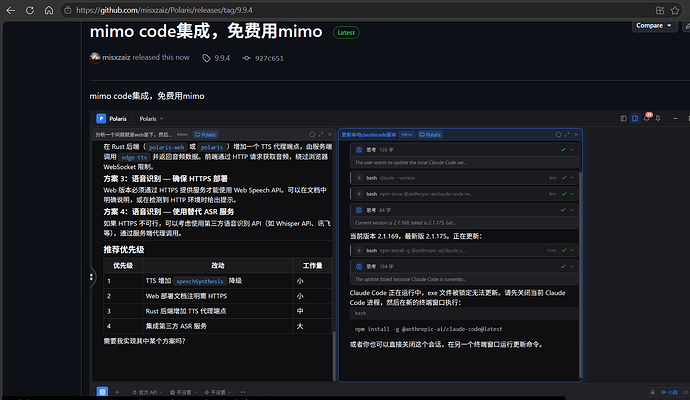
Task: Click the pin icon in Polaris header
Action: 658,118
